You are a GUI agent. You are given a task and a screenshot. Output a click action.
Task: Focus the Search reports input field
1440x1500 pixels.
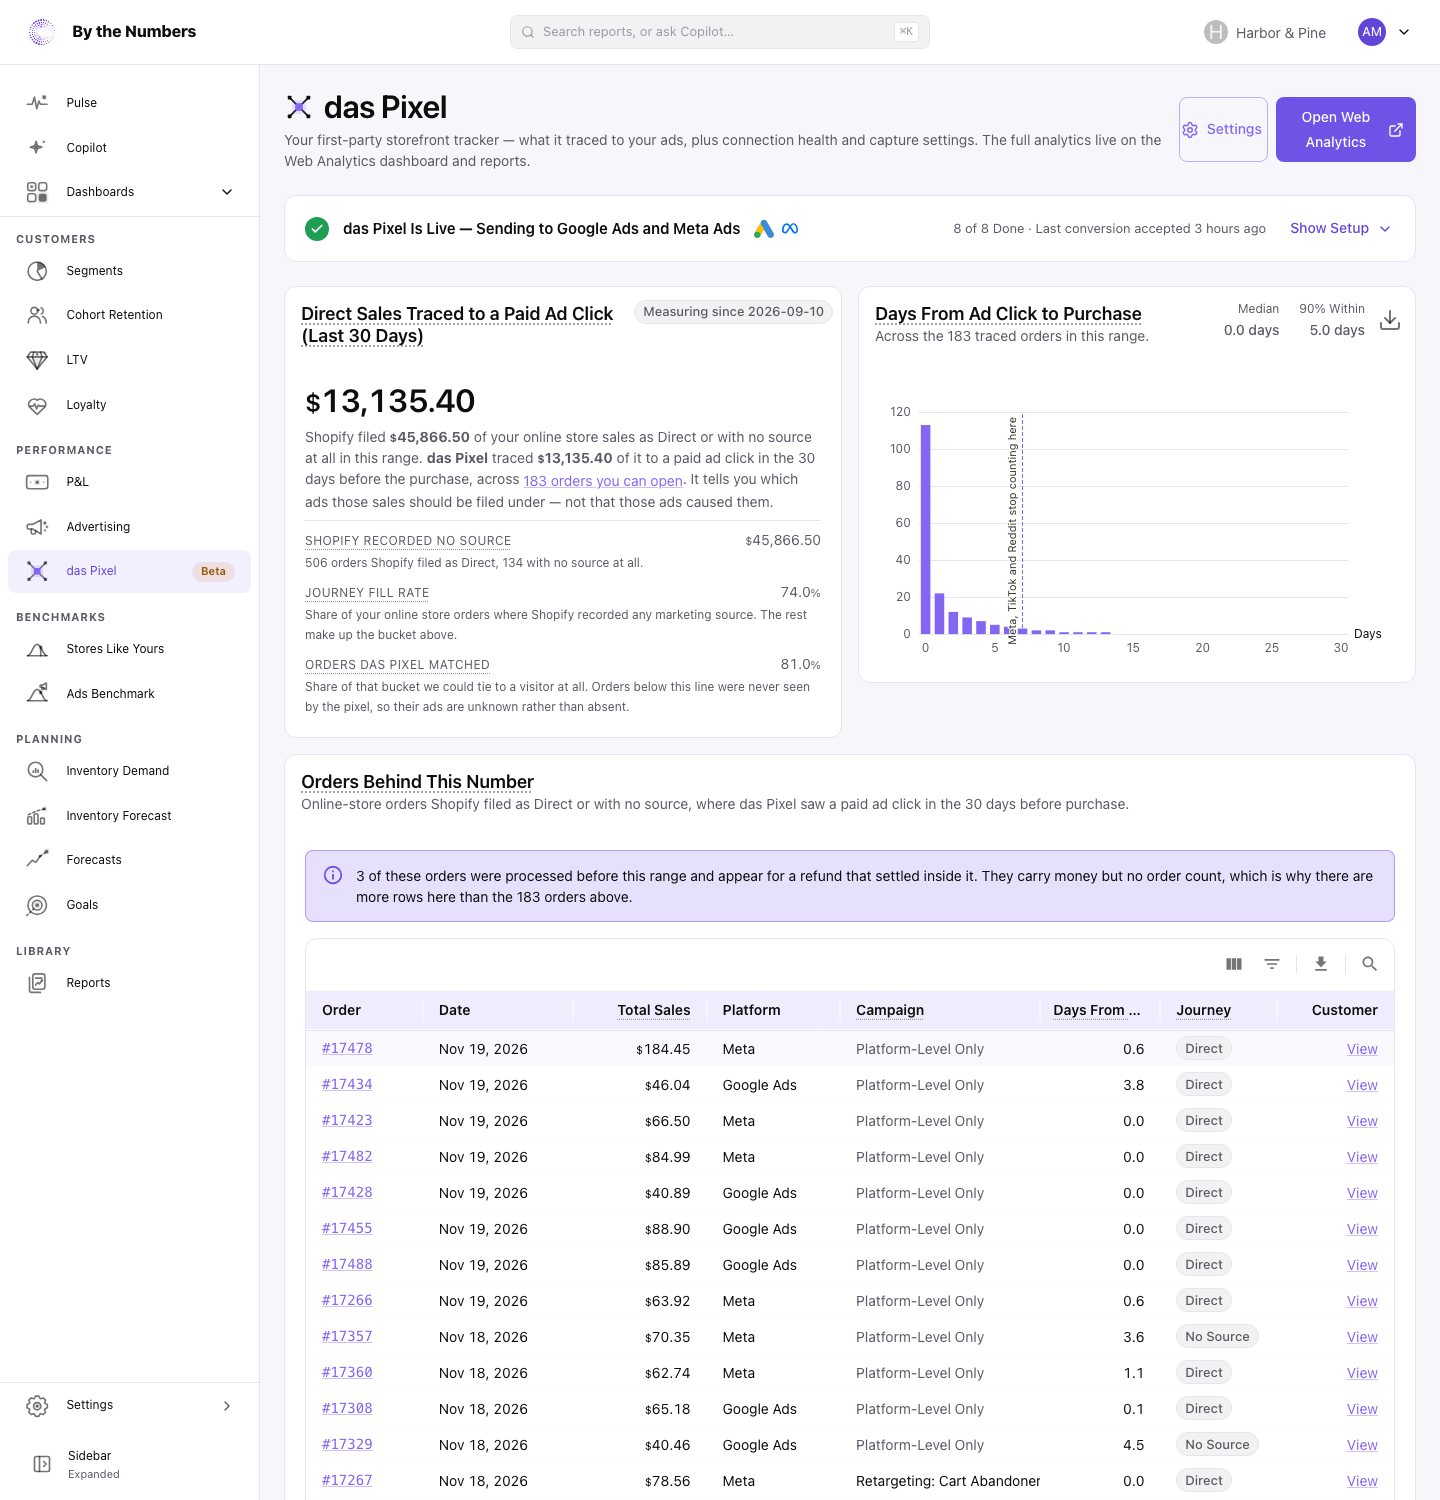coord(720,32)
